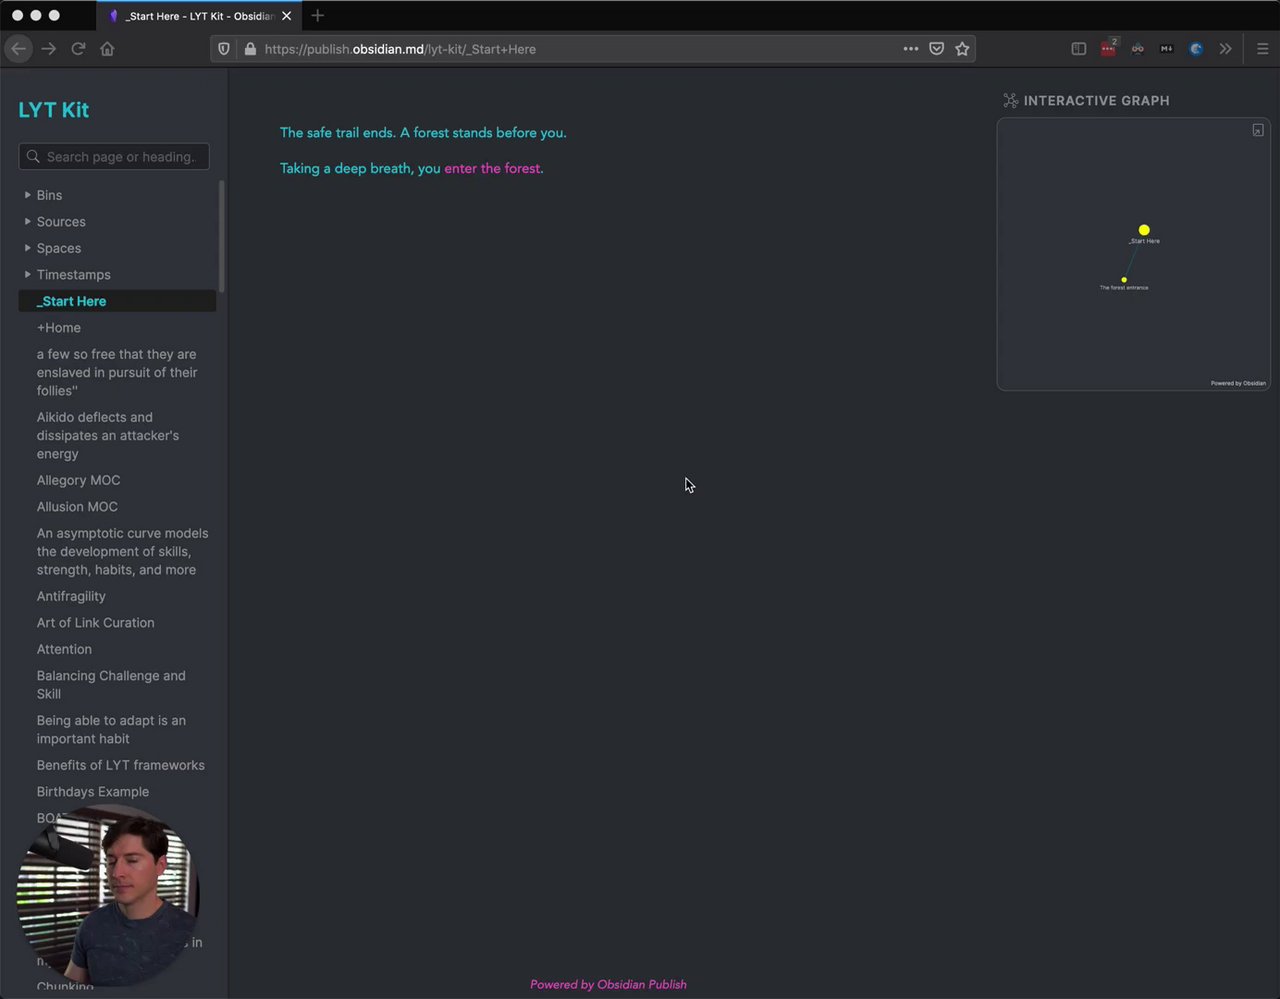Click the LYT Kit site title

click(x=54, y=110)
